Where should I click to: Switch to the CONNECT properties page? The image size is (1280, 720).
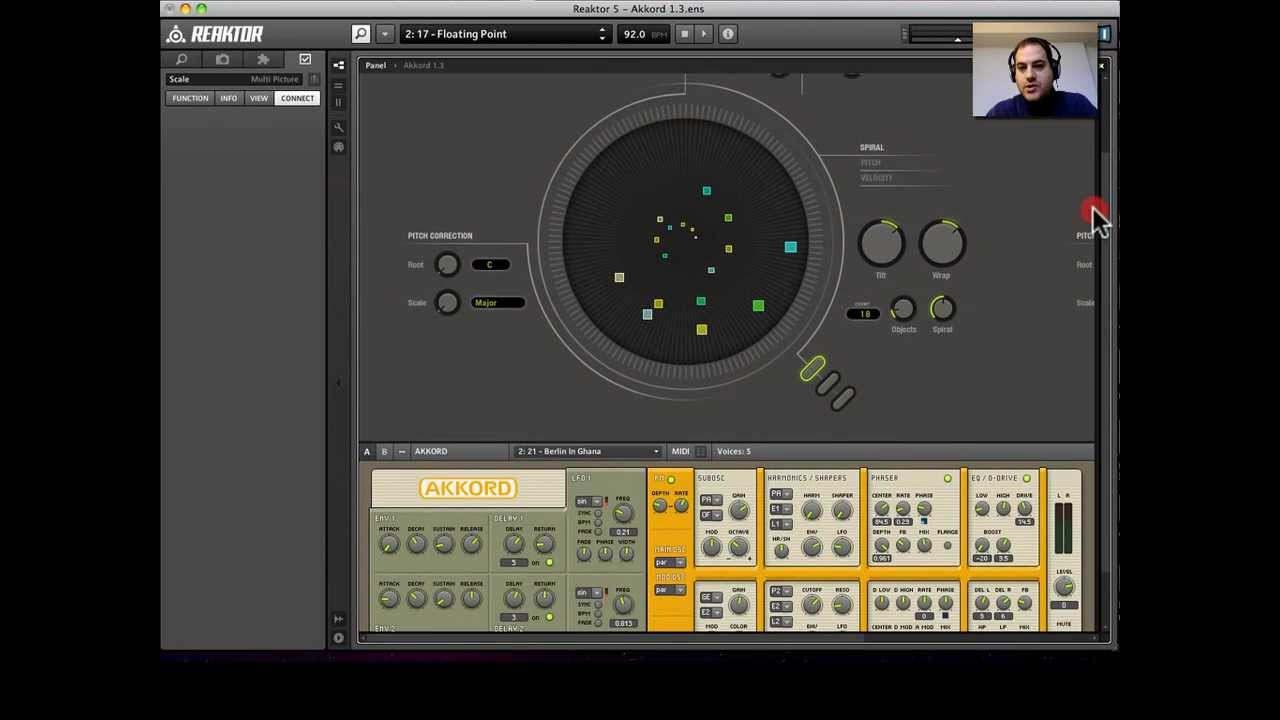tap(297, 98)
